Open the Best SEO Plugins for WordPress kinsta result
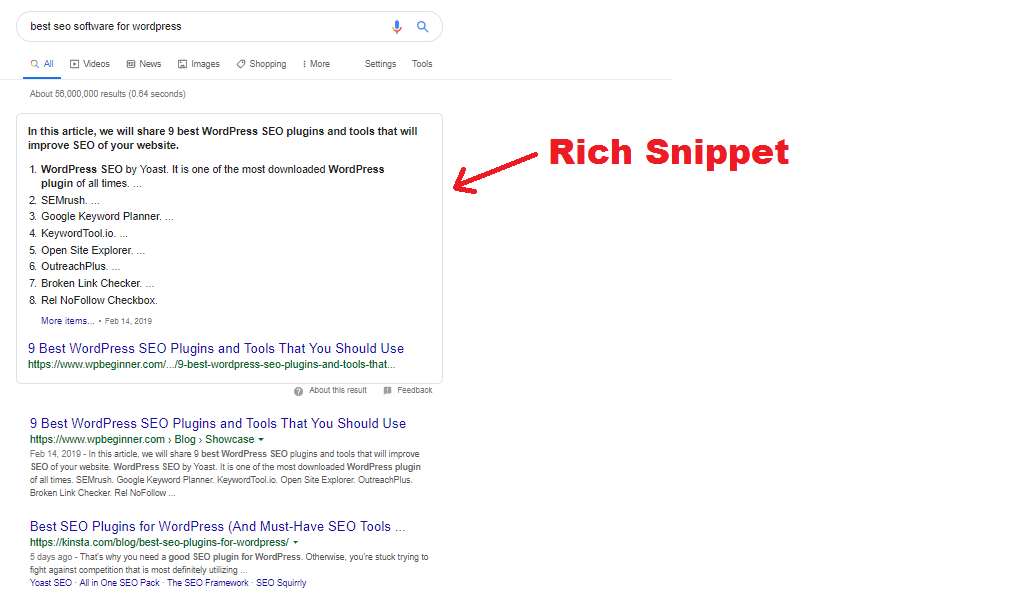This screenshot has width=1024, height=606. [217, 527]
